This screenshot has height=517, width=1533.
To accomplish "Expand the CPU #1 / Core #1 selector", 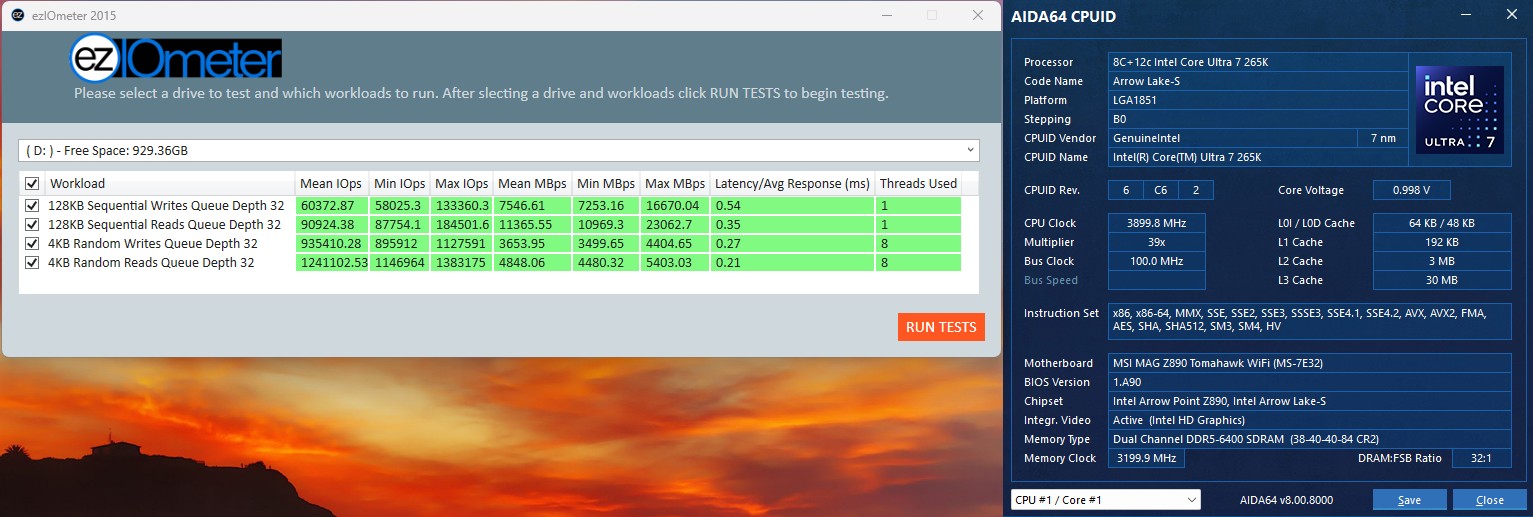I will point(1105,500).
